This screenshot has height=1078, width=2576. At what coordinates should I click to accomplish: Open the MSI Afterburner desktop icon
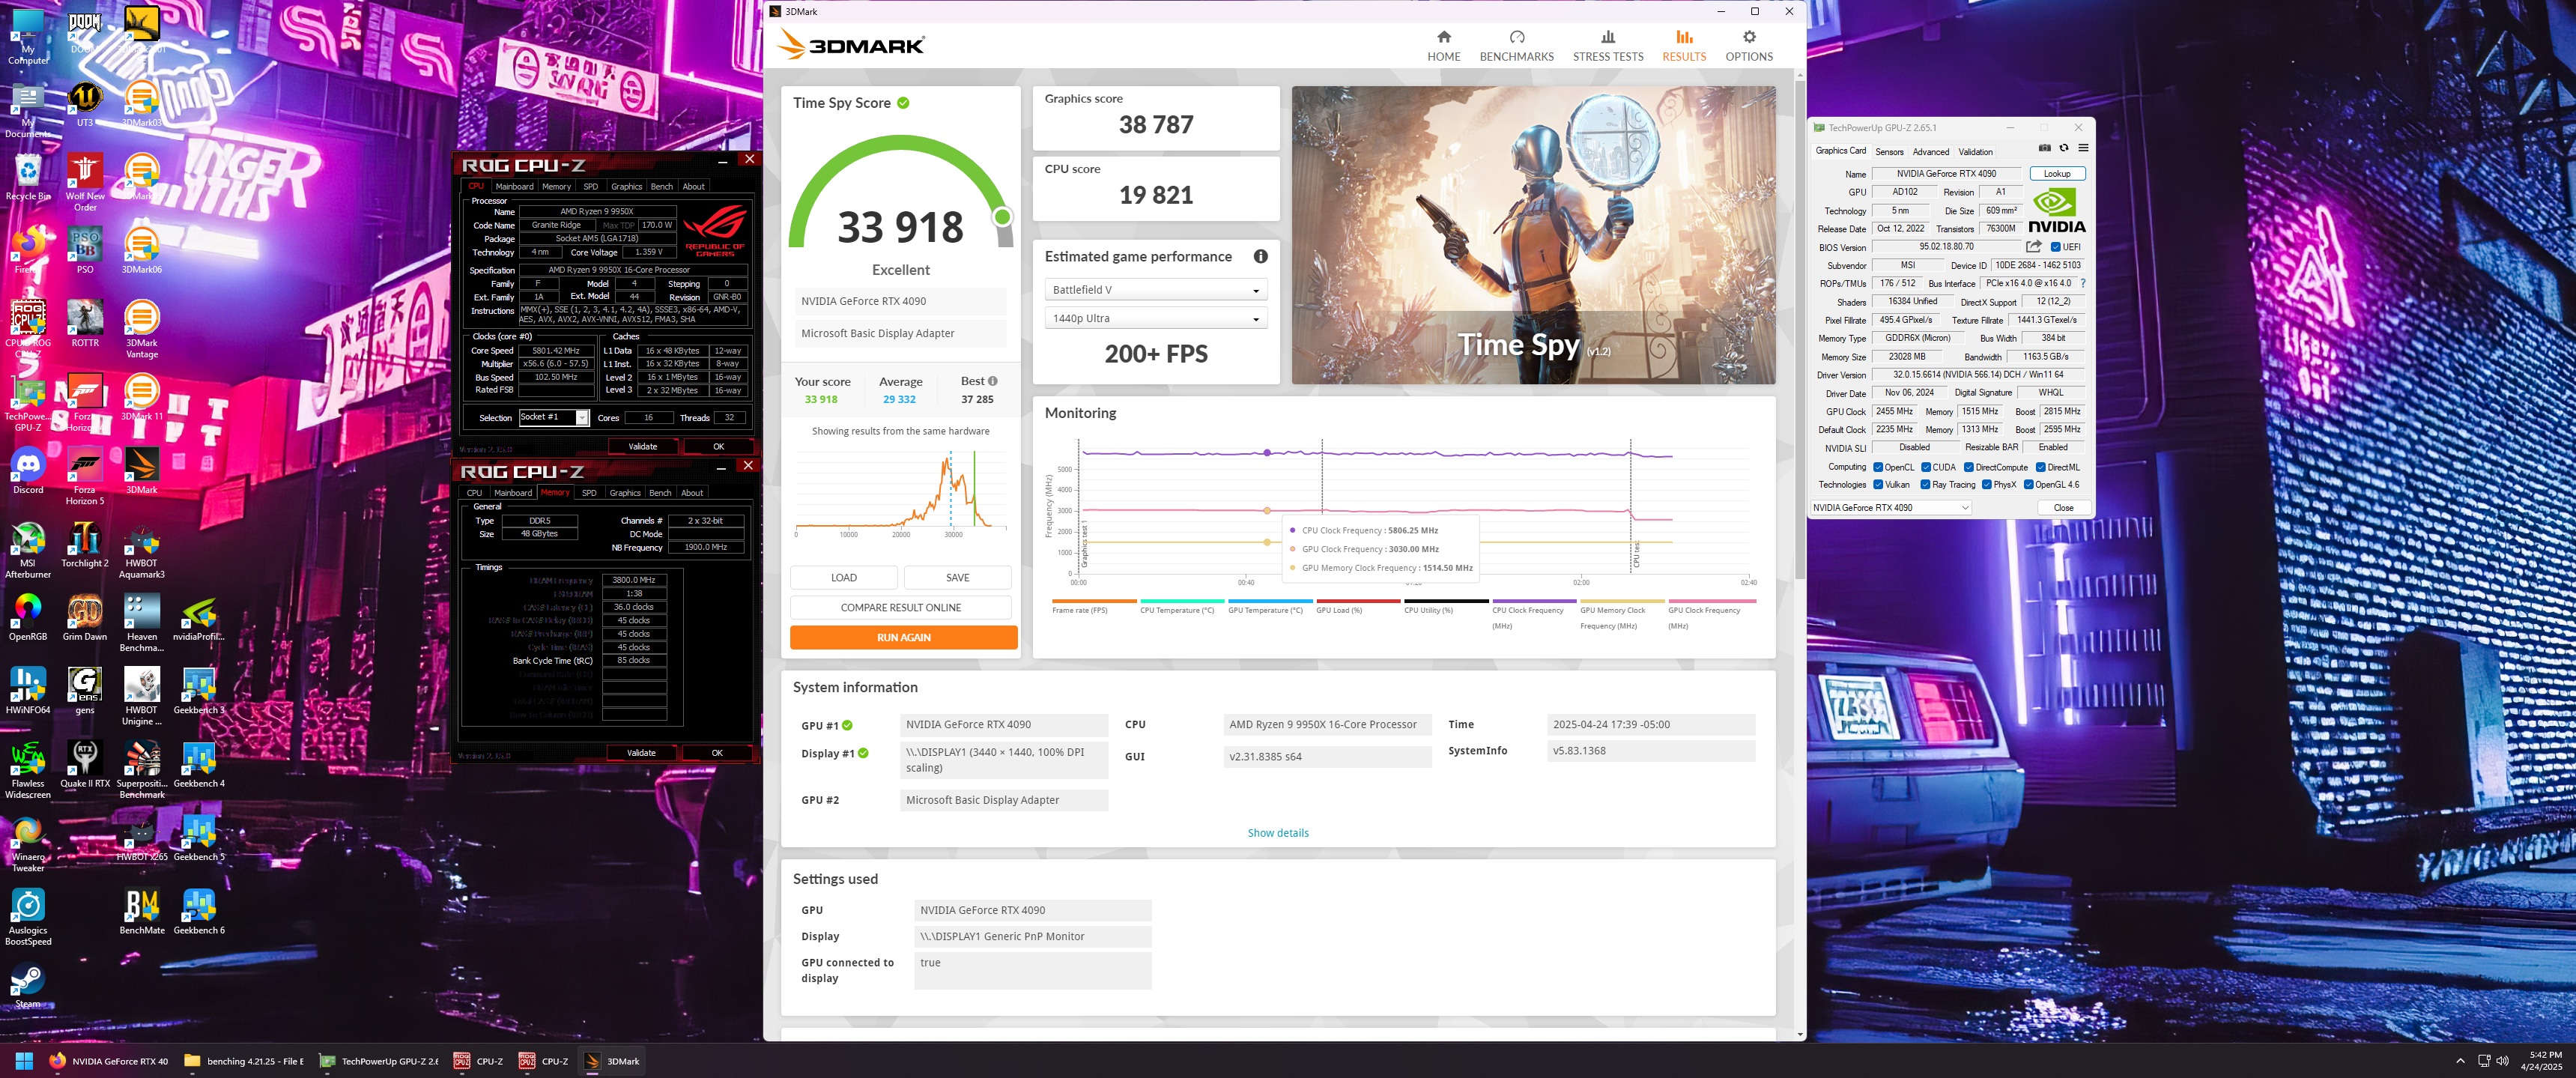(x=28, y=550)
